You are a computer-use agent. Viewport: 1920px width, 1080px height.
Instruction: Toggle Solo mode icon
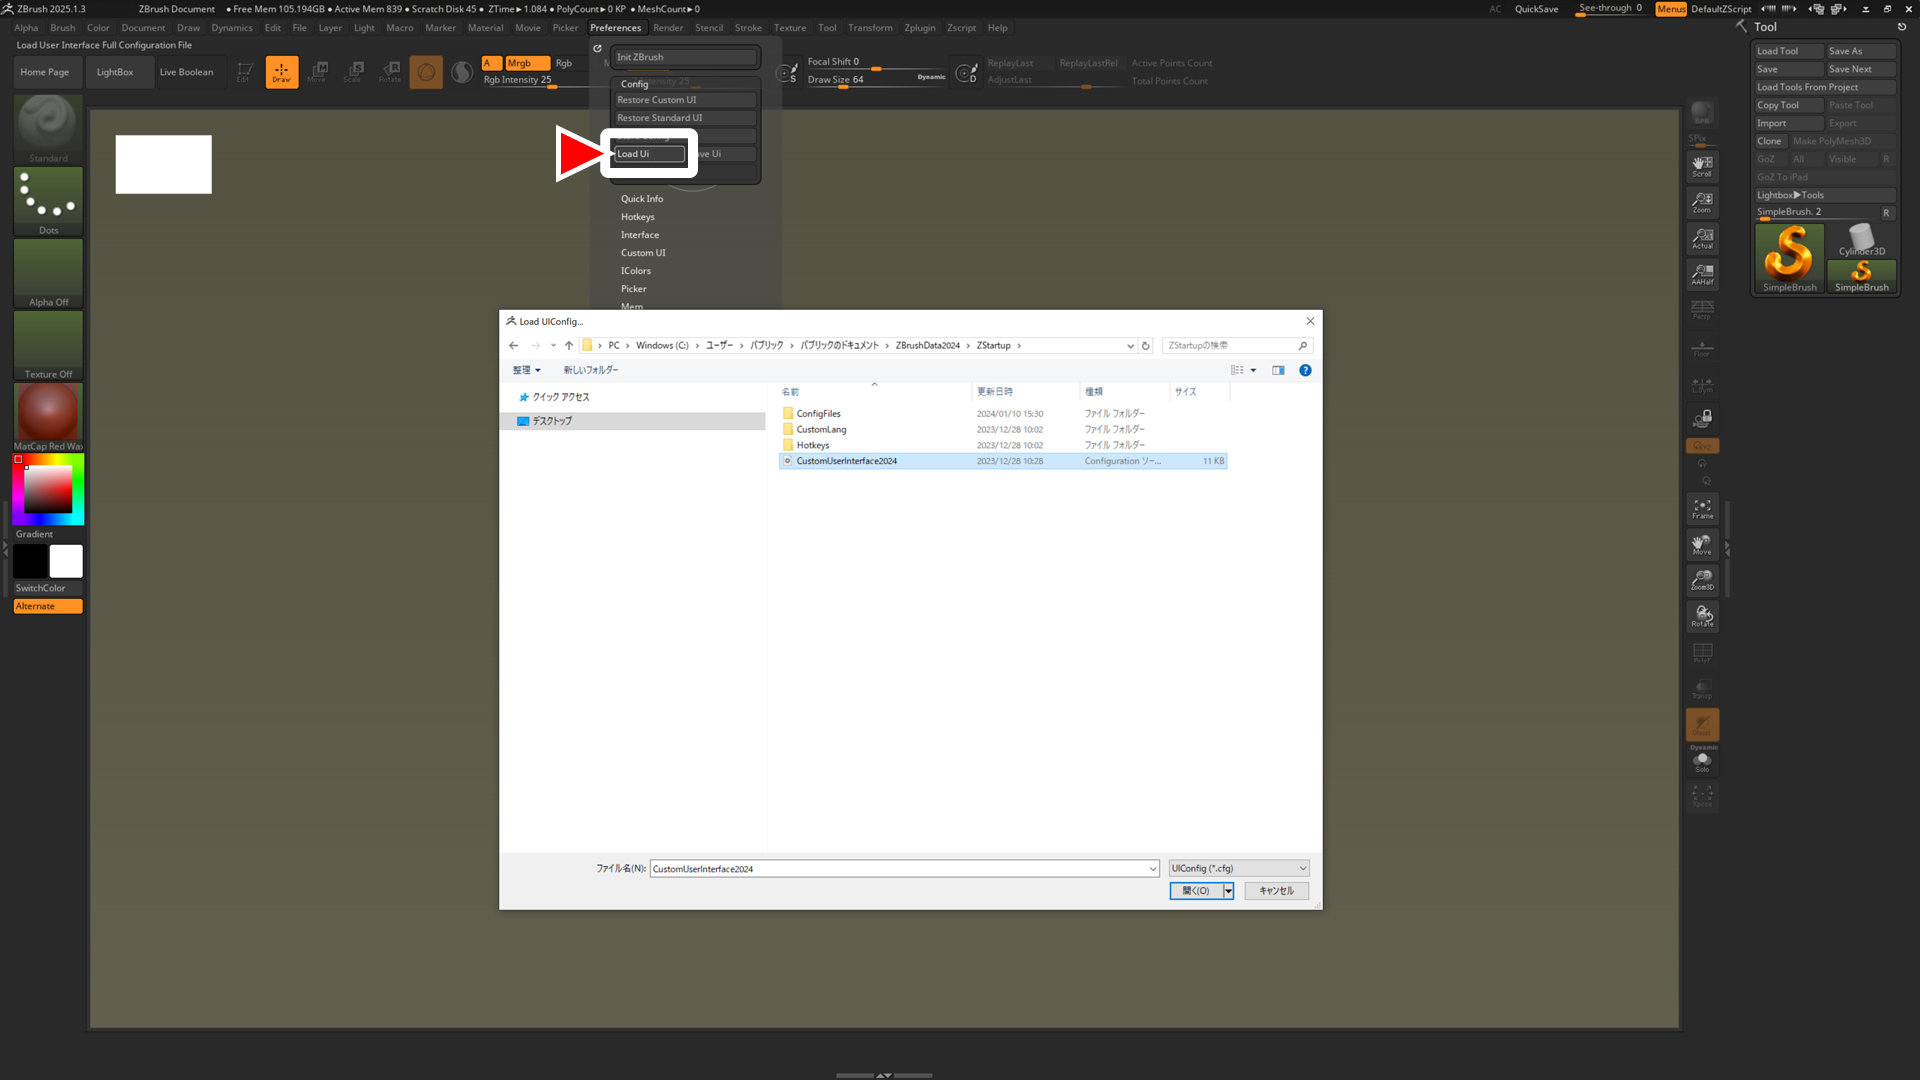point(1702,762)
